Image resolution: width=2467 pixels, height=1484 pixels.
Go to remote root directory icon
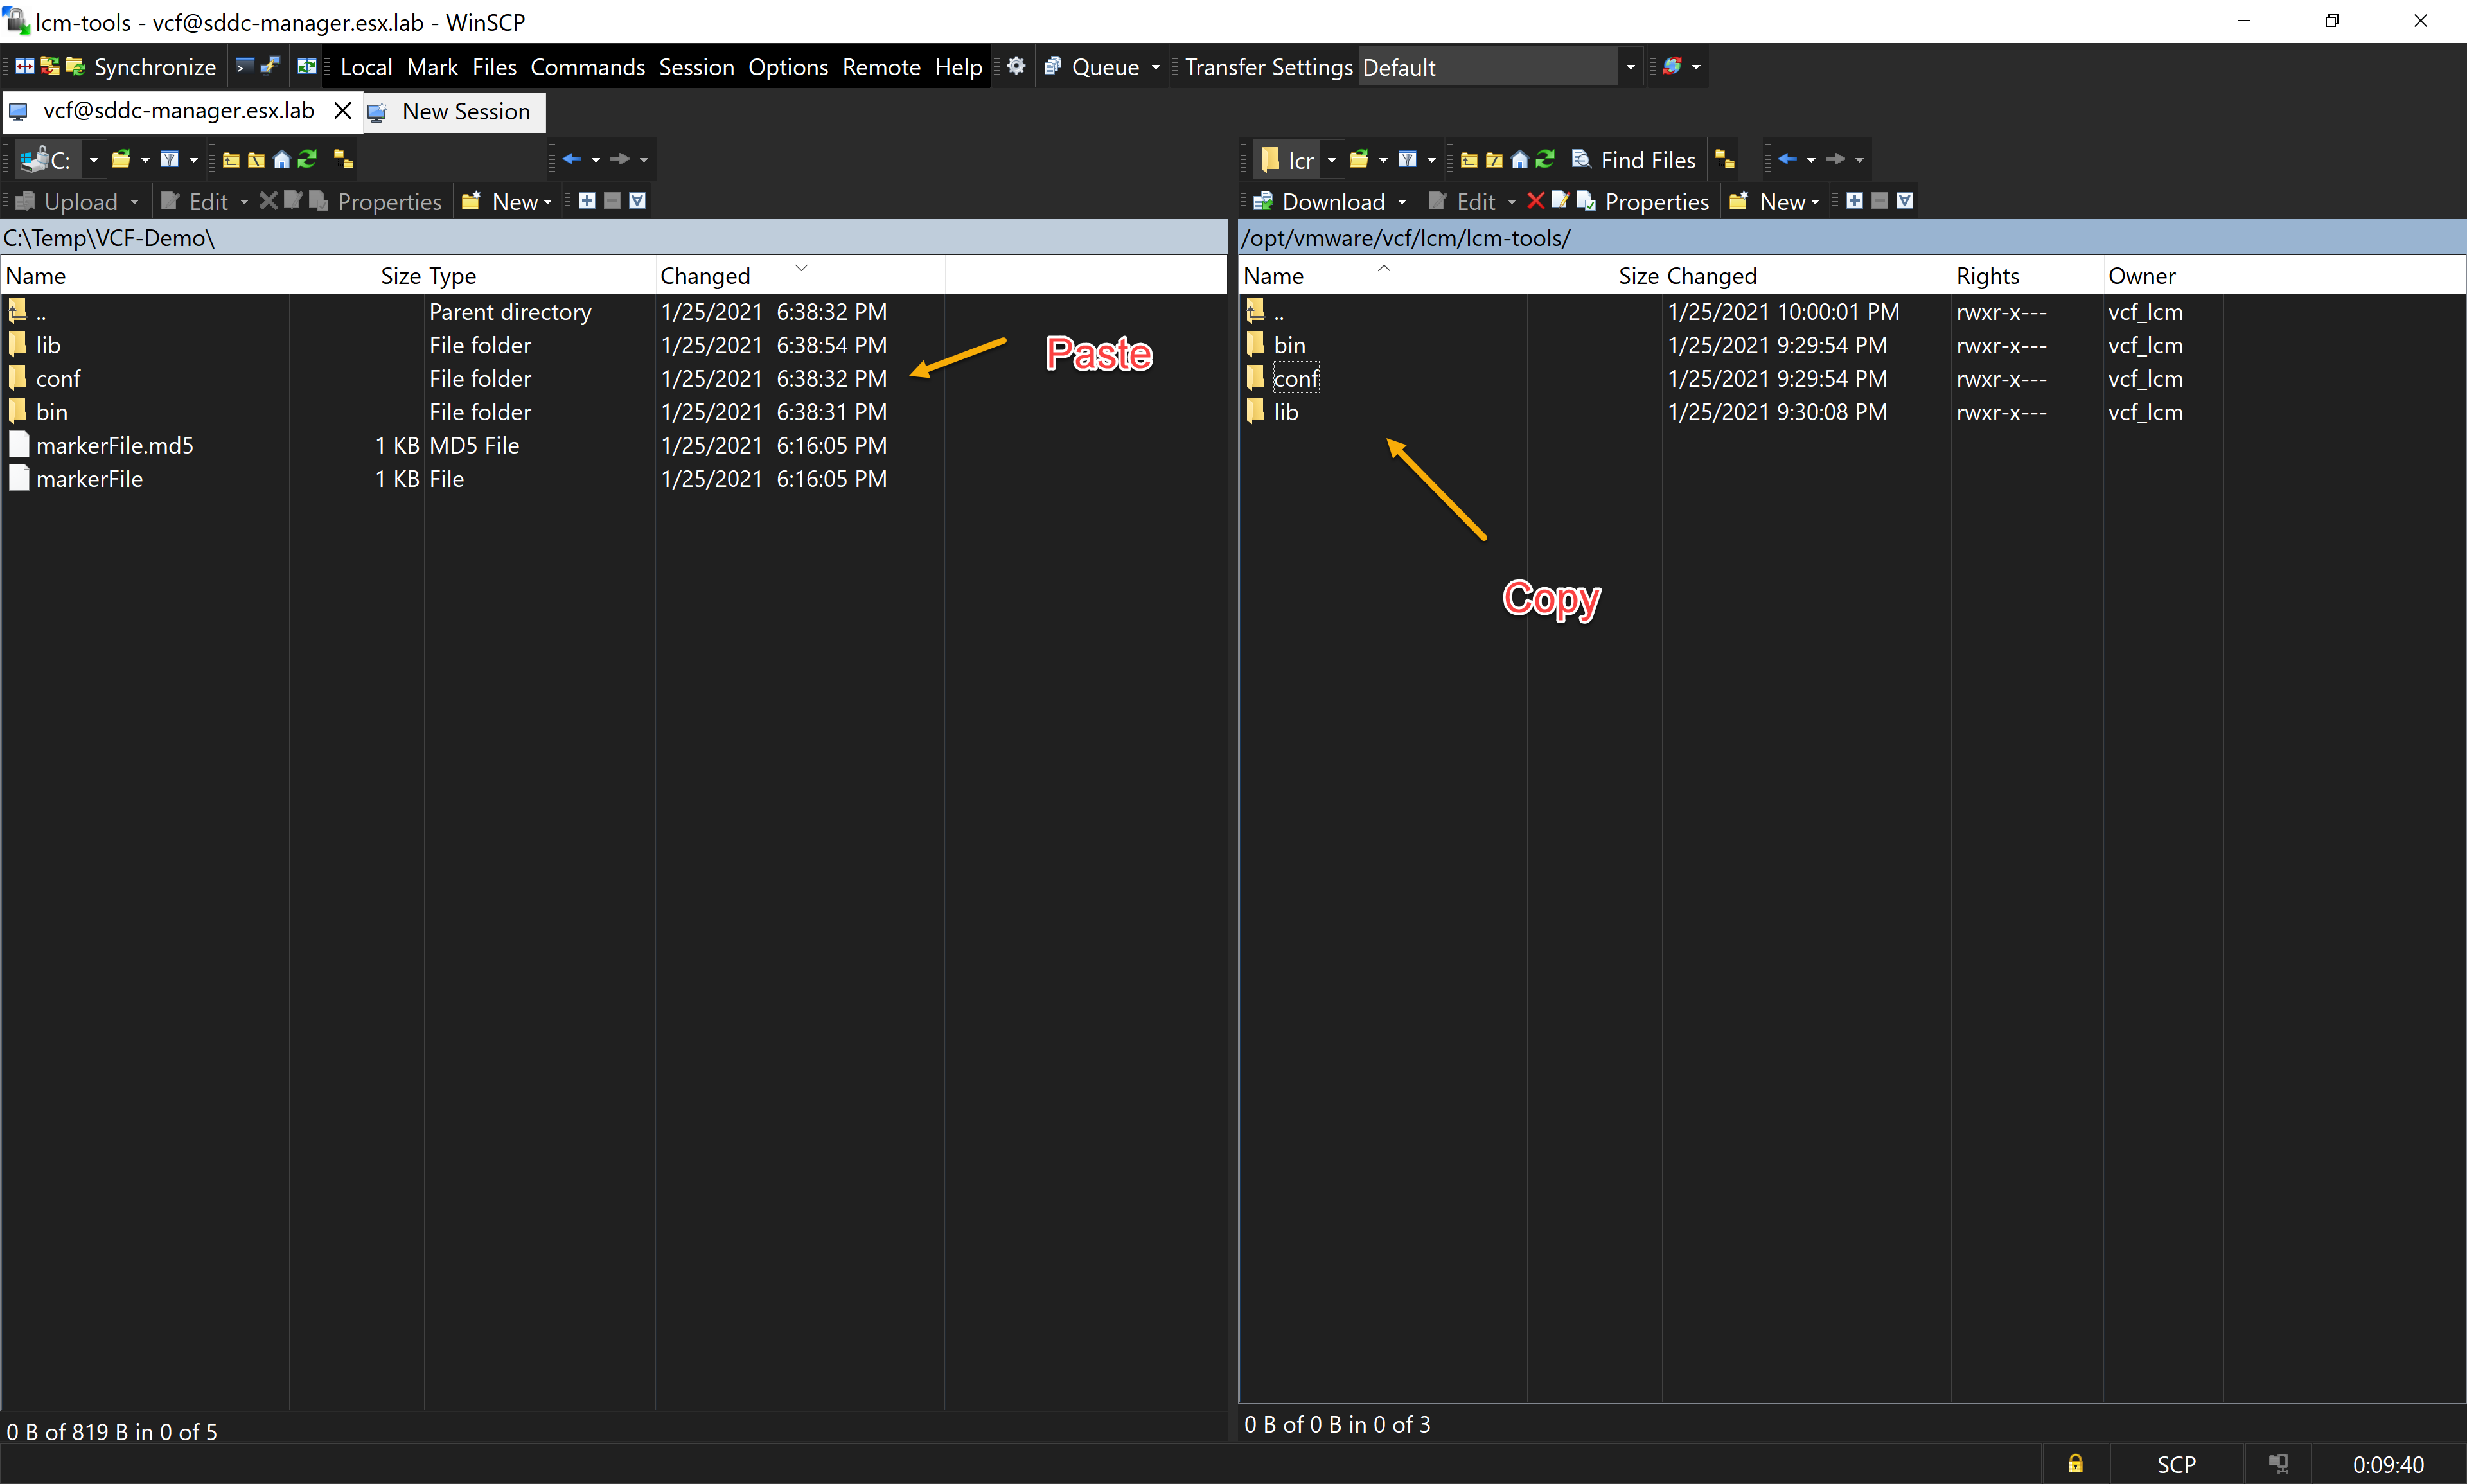[x=1494, y=160]
